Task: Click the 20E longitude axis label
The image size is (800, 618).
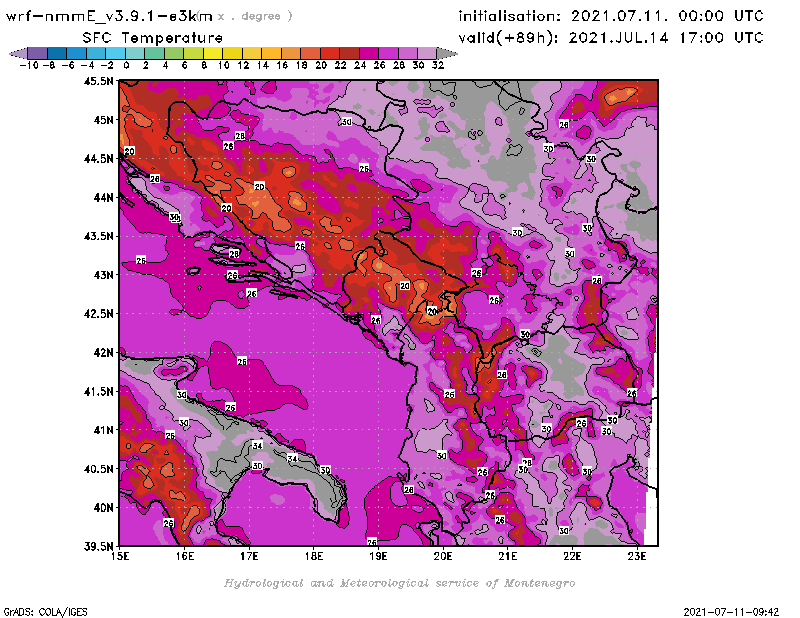Action: coord(443,556)
